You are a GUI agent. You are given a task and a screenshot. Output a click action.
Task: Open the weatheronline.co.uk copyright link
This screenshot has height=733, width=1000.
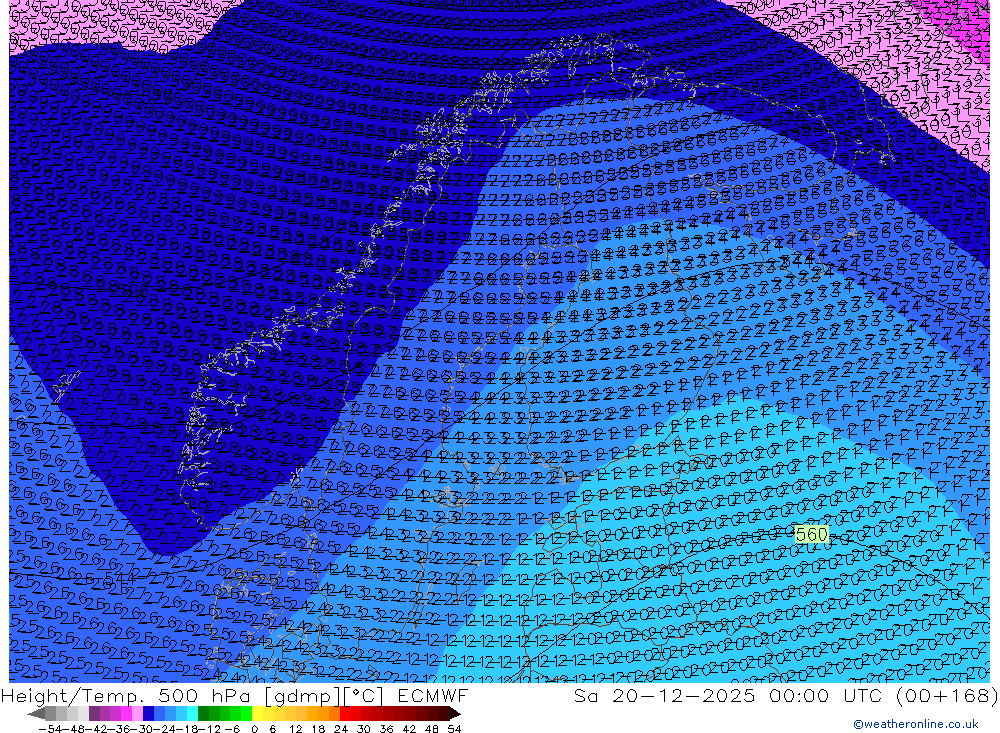[916, 724]
